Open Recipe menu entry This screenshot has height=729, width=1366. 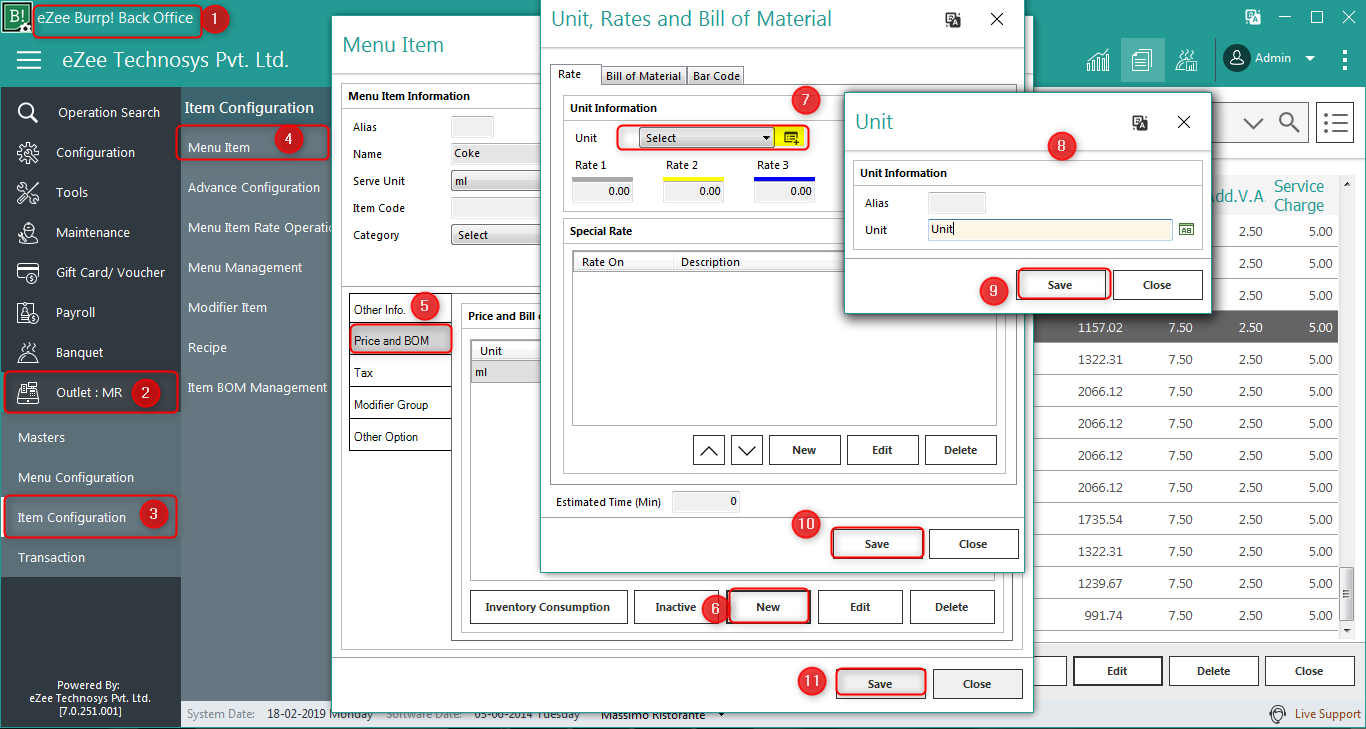click(207, 347)
